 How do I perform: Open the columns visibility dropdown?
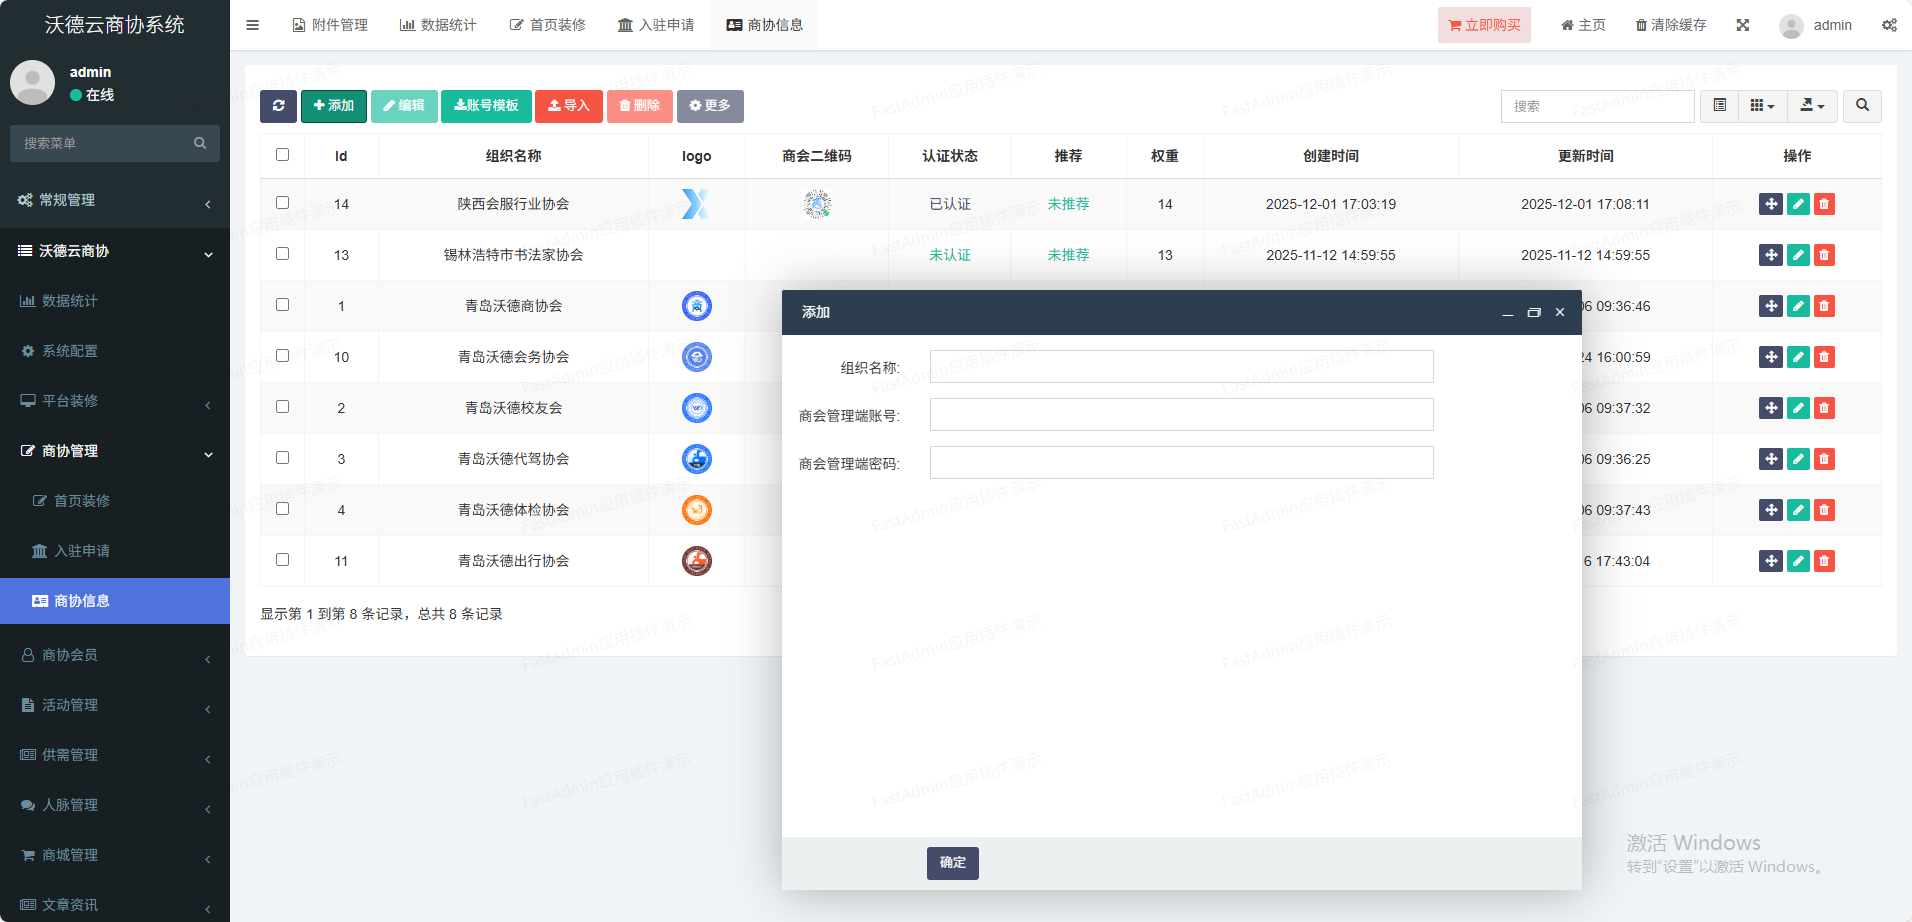1762,106
